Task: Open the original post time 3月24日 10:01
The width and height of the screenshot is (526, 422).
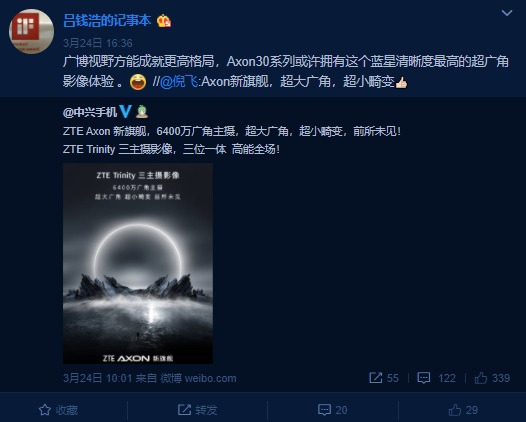Action: pyautogui.click(x=98, y=378)
